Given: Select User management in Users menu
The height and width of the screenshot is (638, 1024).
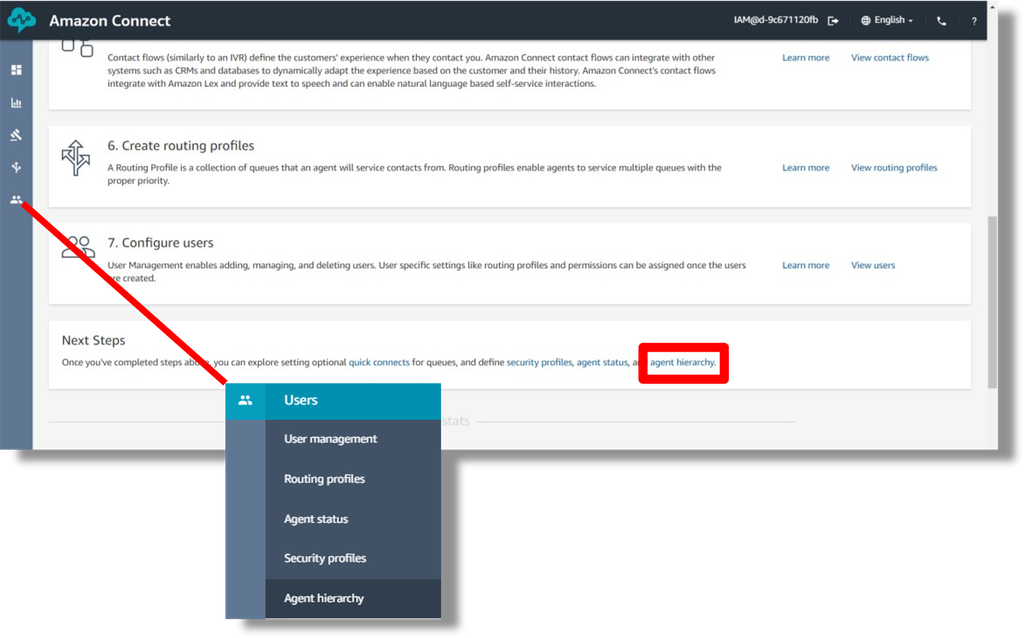Looking at the screenshot, I should (330, 439).
